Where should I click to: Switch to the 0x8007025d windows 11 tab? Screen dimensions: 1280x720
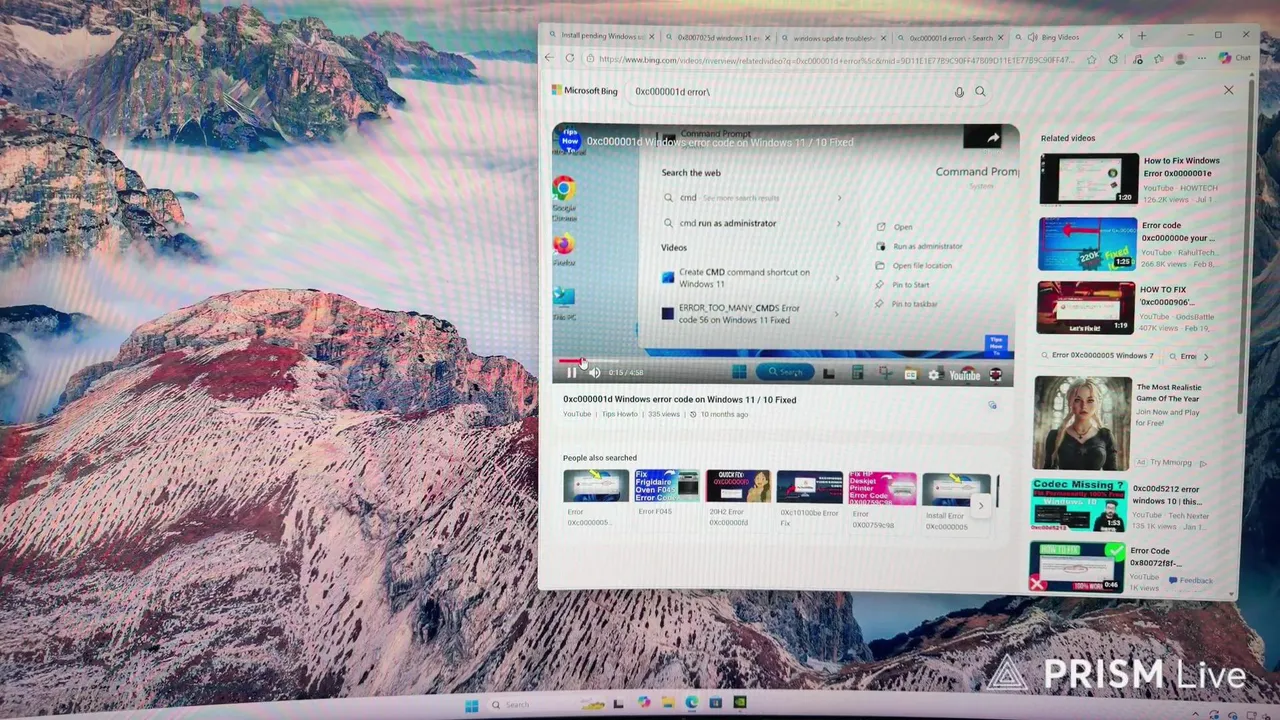718,38
